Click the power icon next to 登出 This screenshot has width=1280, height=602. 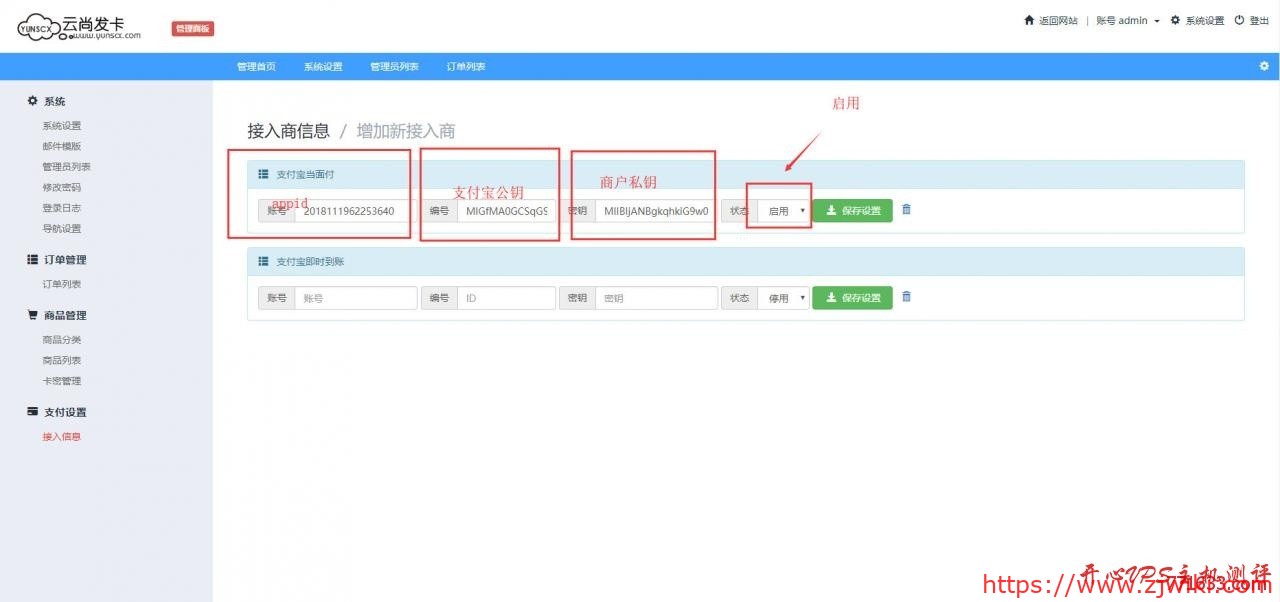click(1237, 20)
